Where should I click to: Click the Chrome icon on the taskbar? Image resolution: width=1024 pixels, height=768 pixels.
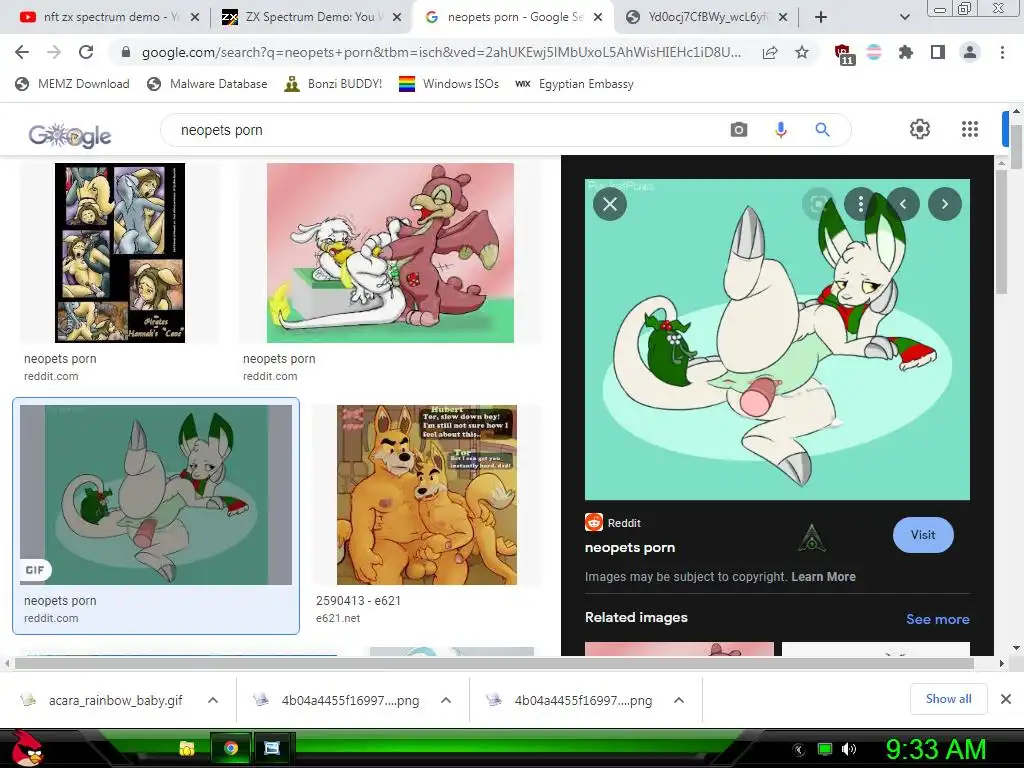point(230,748)
